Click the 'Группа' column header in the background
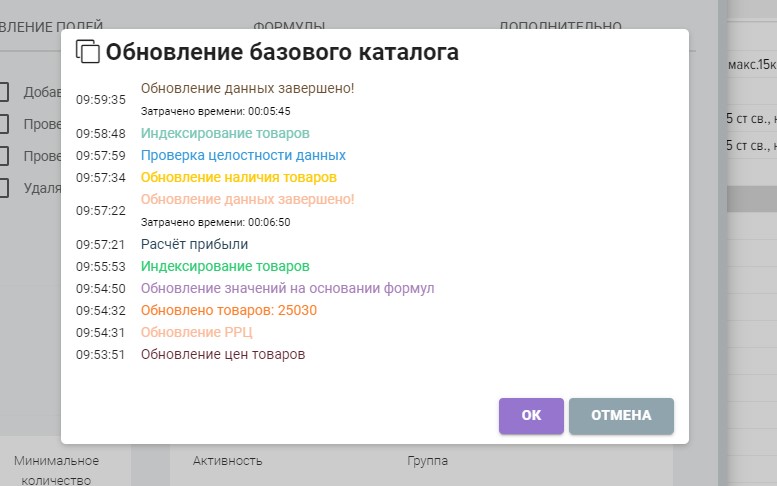 click(x=427, y=461)
